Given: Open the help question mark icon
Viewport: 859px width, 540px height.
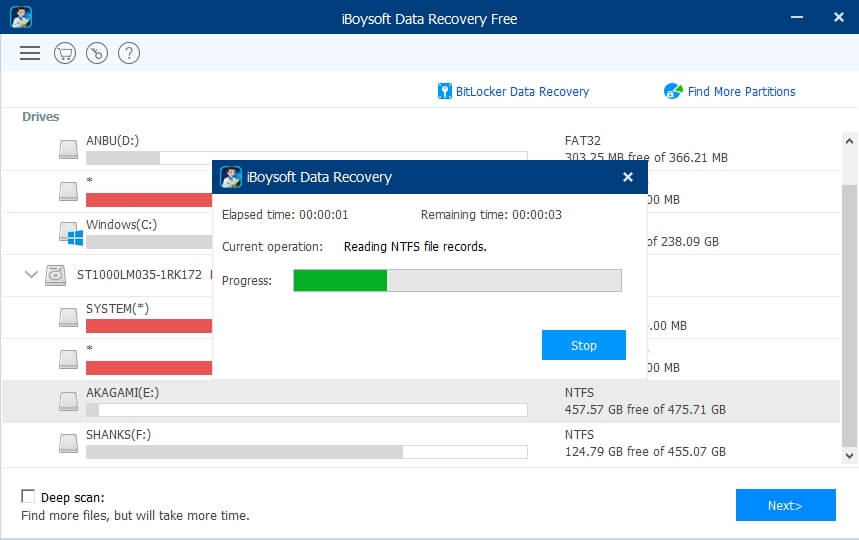Looking at the screenshot, I should coord(129,53).
